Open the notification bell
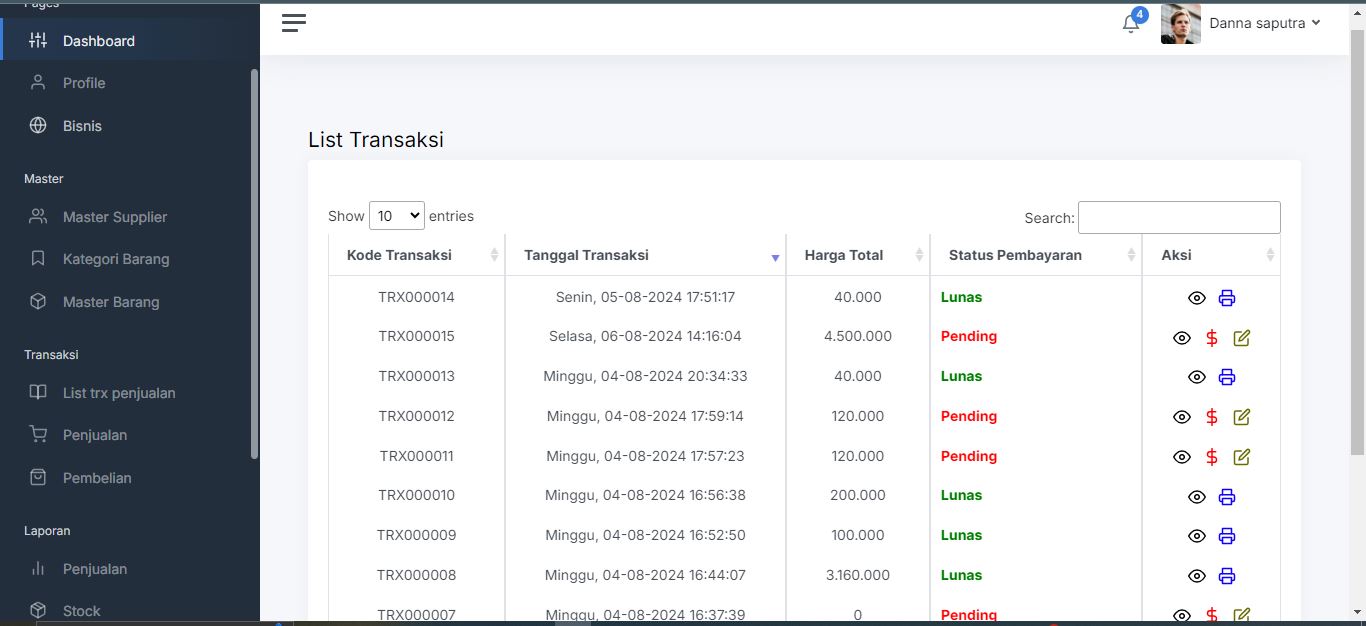The height and width of the screenshot is (626, 1366). pos(1131,24)
